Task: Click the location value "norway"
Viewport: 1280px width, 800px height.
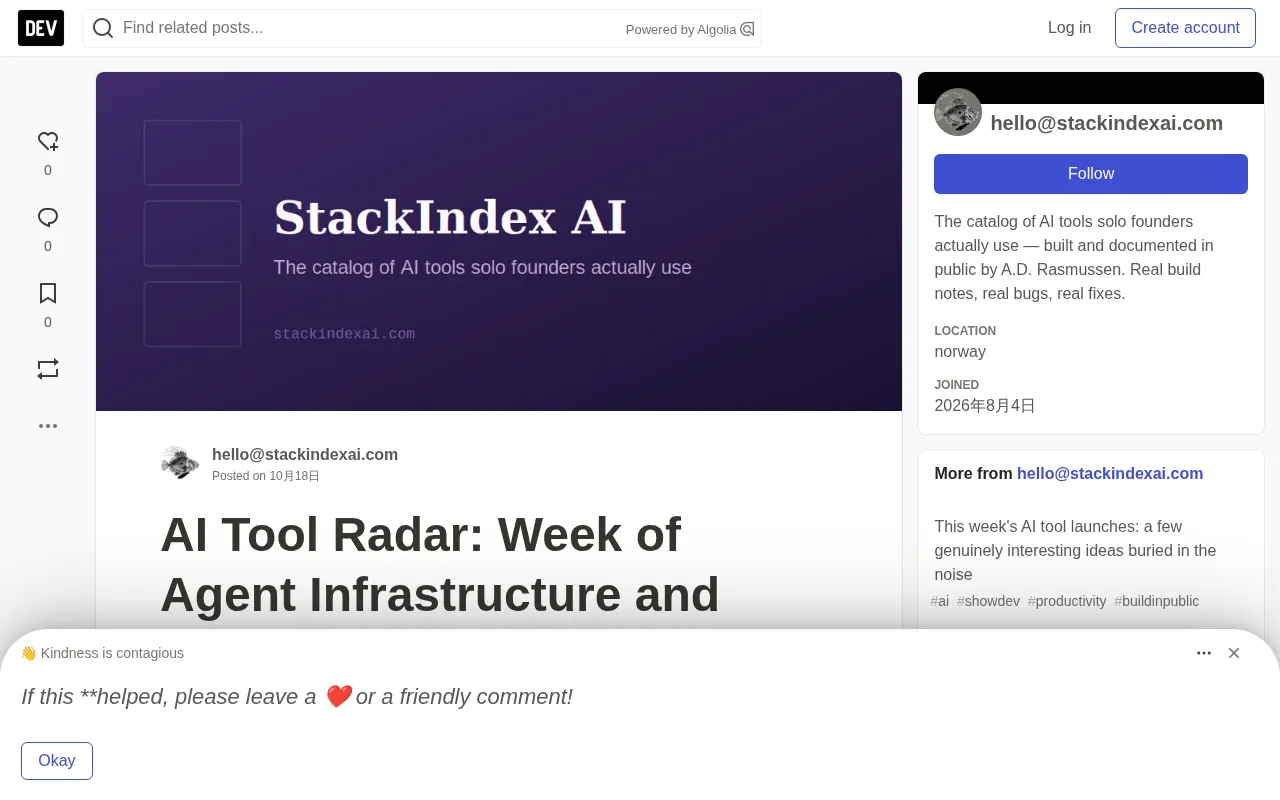Action: click(x=960, y=352)
